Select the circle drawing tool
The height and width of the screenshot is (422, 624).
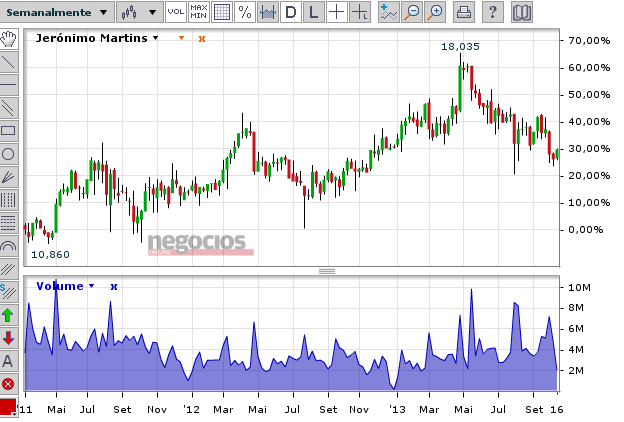(8, 154)
